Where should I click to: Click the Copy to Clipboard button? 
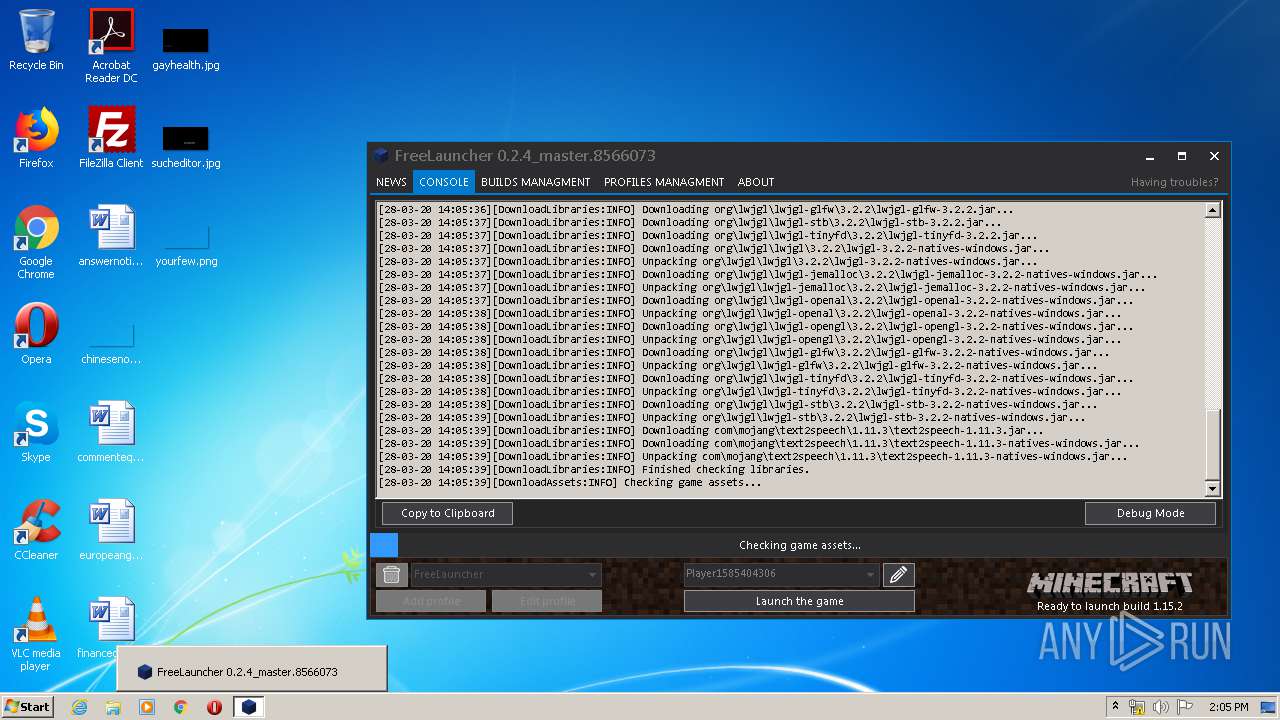447,513
